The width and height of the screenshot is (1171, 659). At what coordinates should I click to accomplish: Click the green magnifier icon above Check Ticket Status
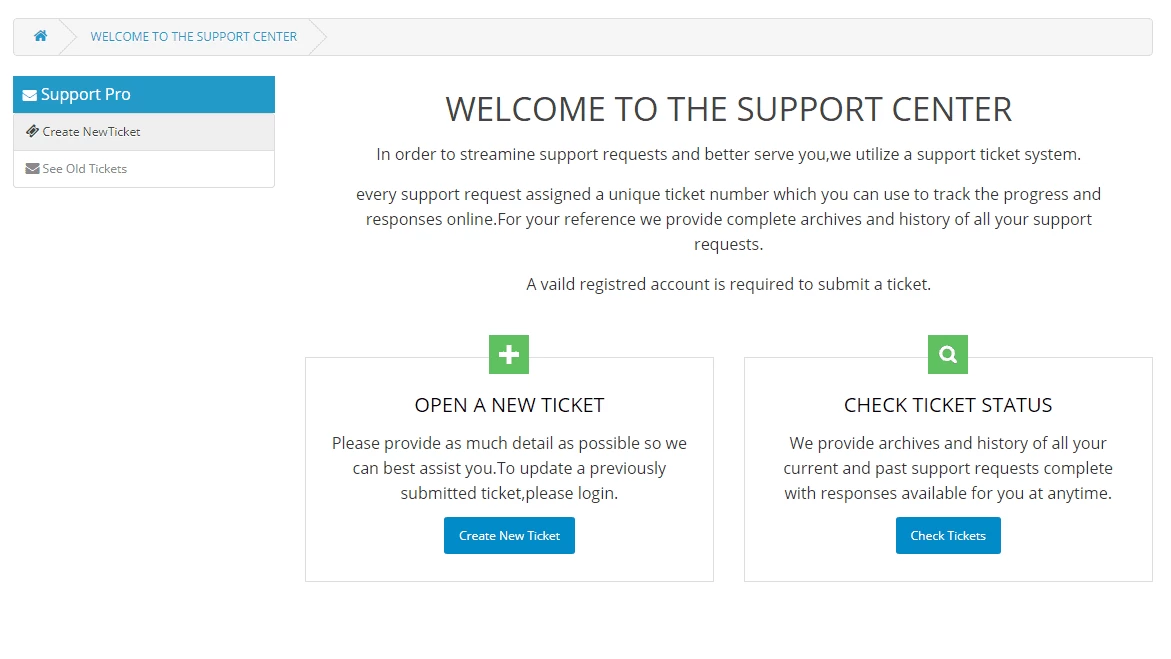pyautogui.click(x=947, y=354)
